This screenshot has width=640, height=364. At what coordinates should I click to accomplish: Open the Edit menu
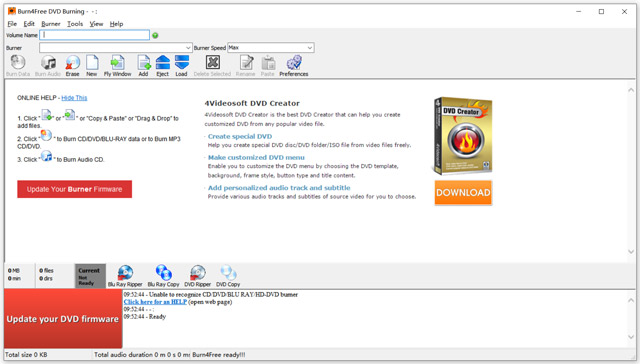click(29, 24)
